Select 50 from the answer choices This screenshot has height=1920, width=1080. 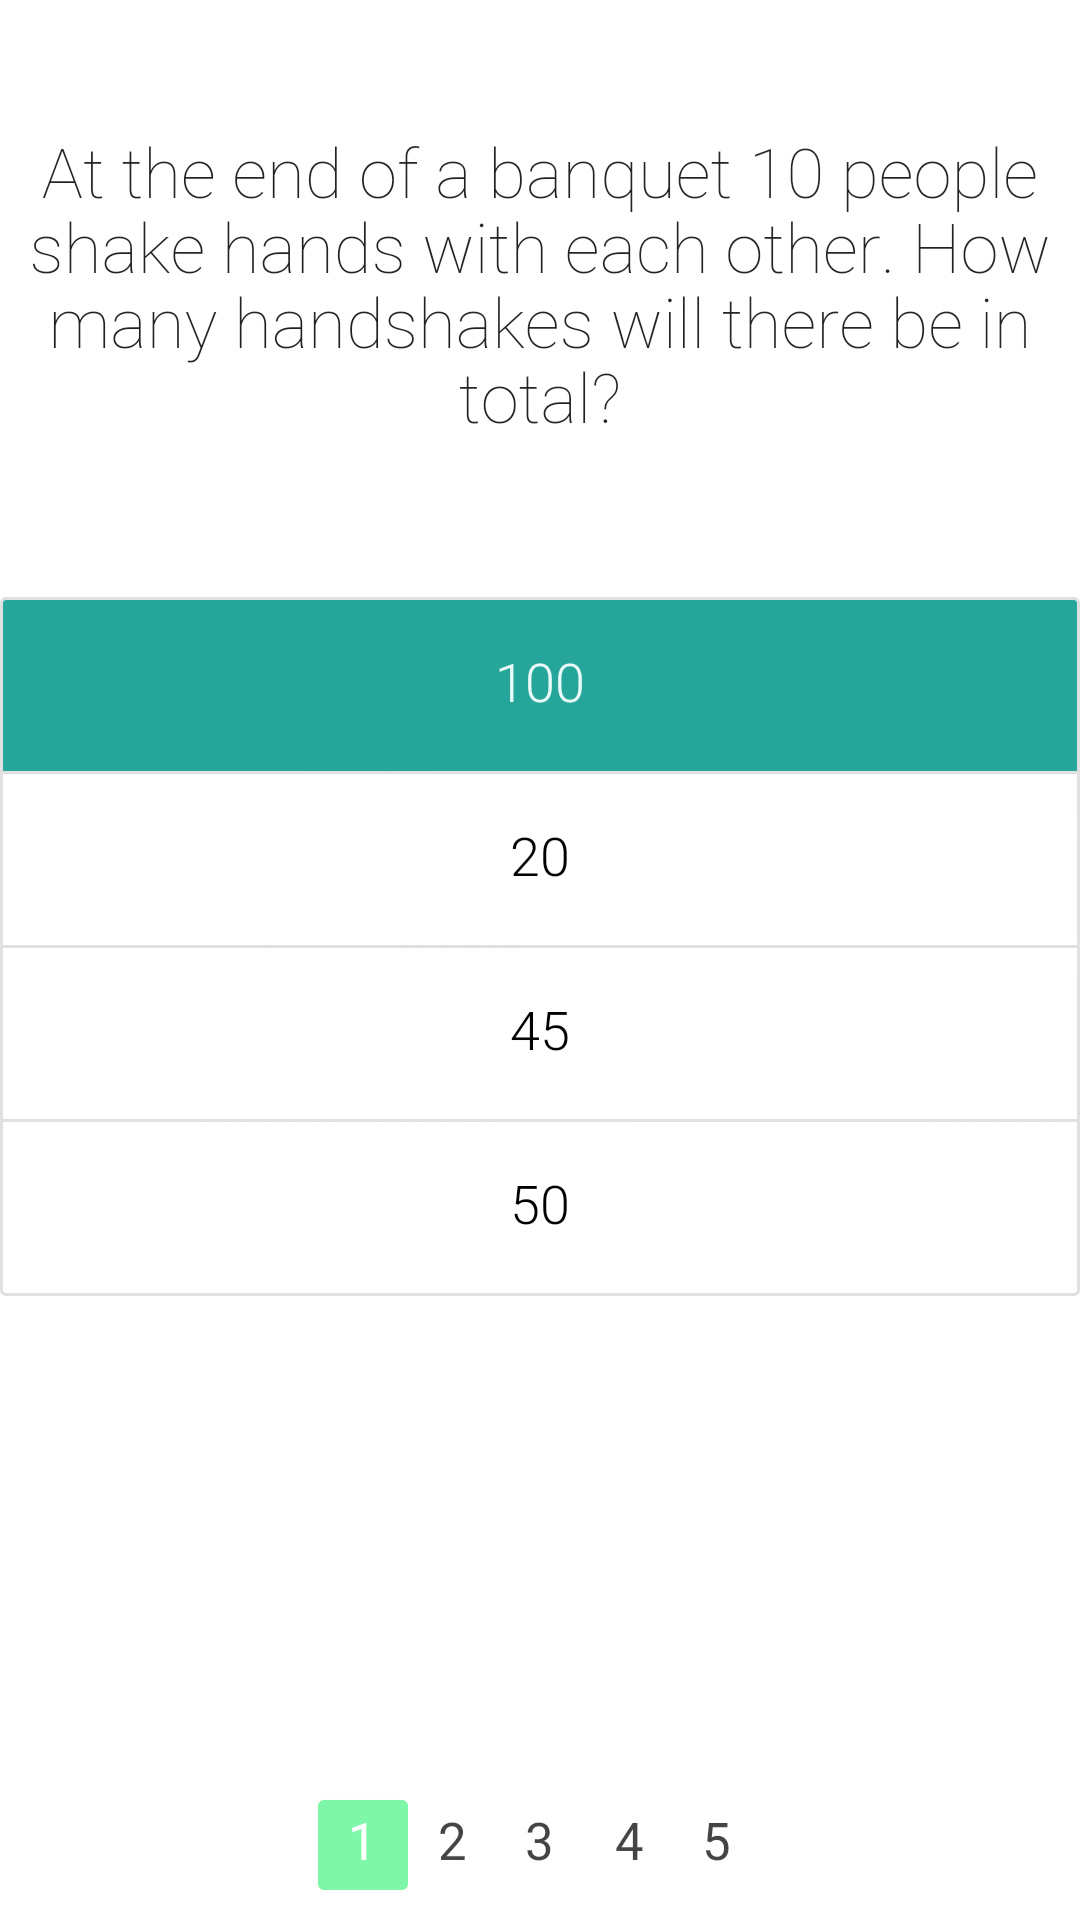[x=540, y=1205]
